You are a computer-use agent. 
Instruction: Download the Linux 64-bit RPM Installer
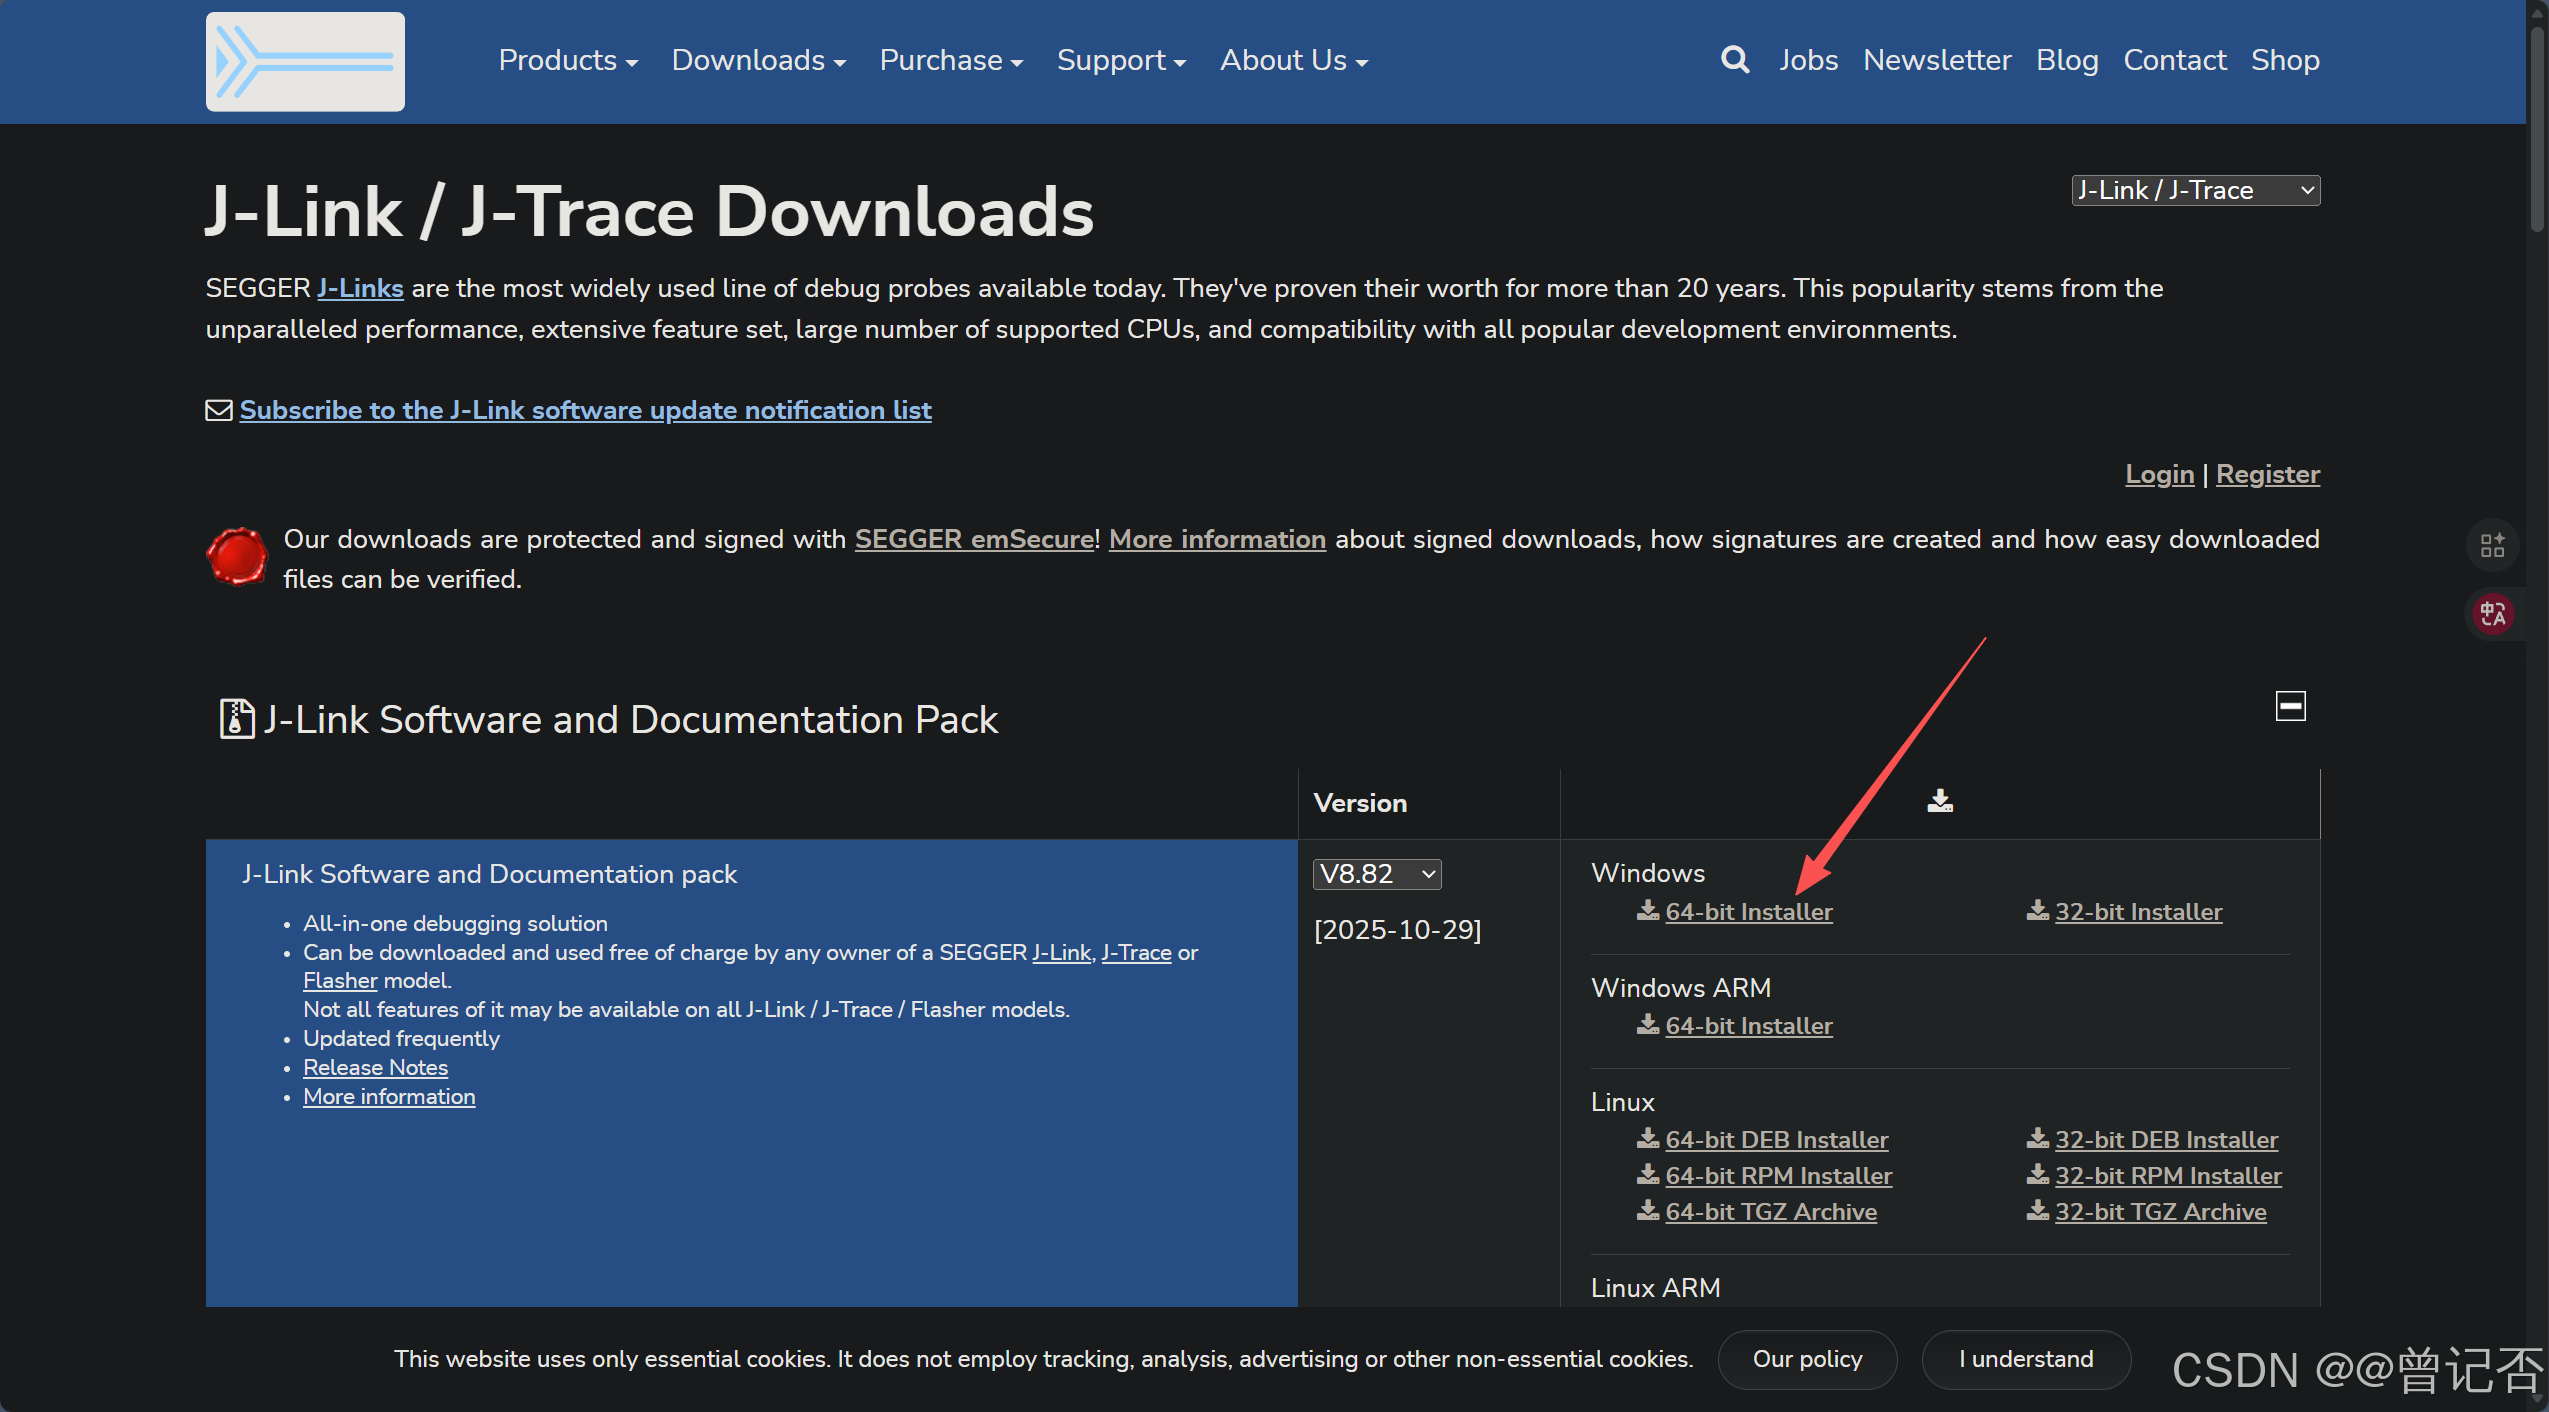[x=1779, y=1176]
